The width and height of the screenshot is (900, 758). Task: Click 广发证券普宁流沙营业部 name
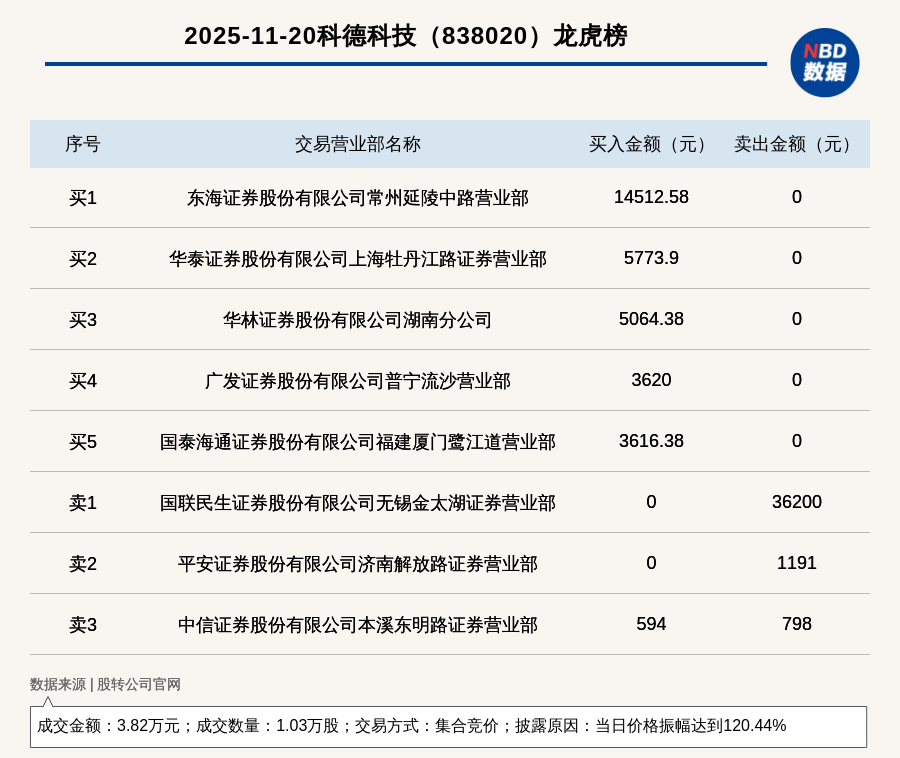point(357,381)
